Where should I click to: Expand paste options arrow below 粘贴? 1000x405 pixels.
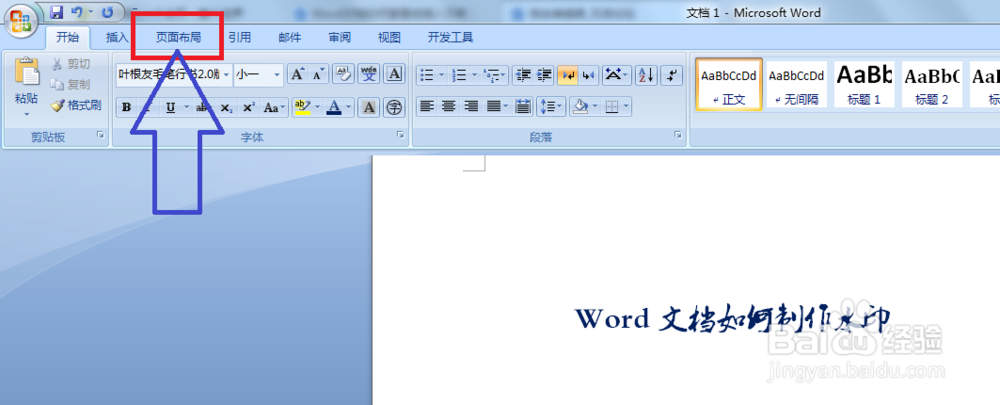[x=27, y=114]
